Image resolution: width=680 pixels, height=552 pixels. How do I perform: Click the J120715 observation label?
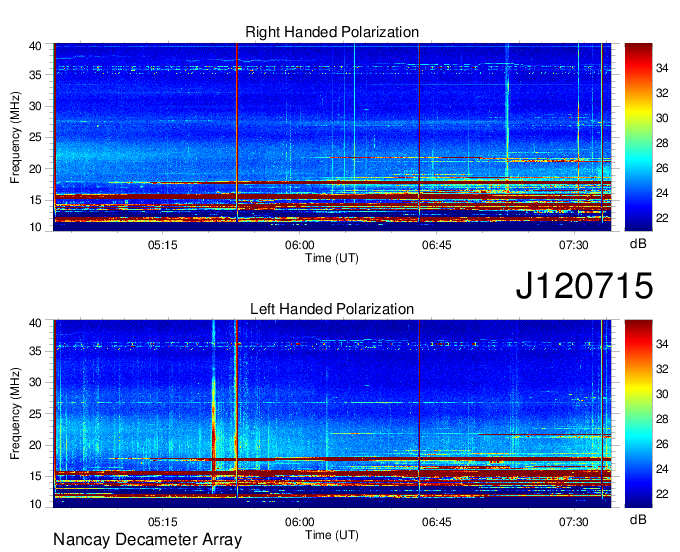tap(584, 286)
